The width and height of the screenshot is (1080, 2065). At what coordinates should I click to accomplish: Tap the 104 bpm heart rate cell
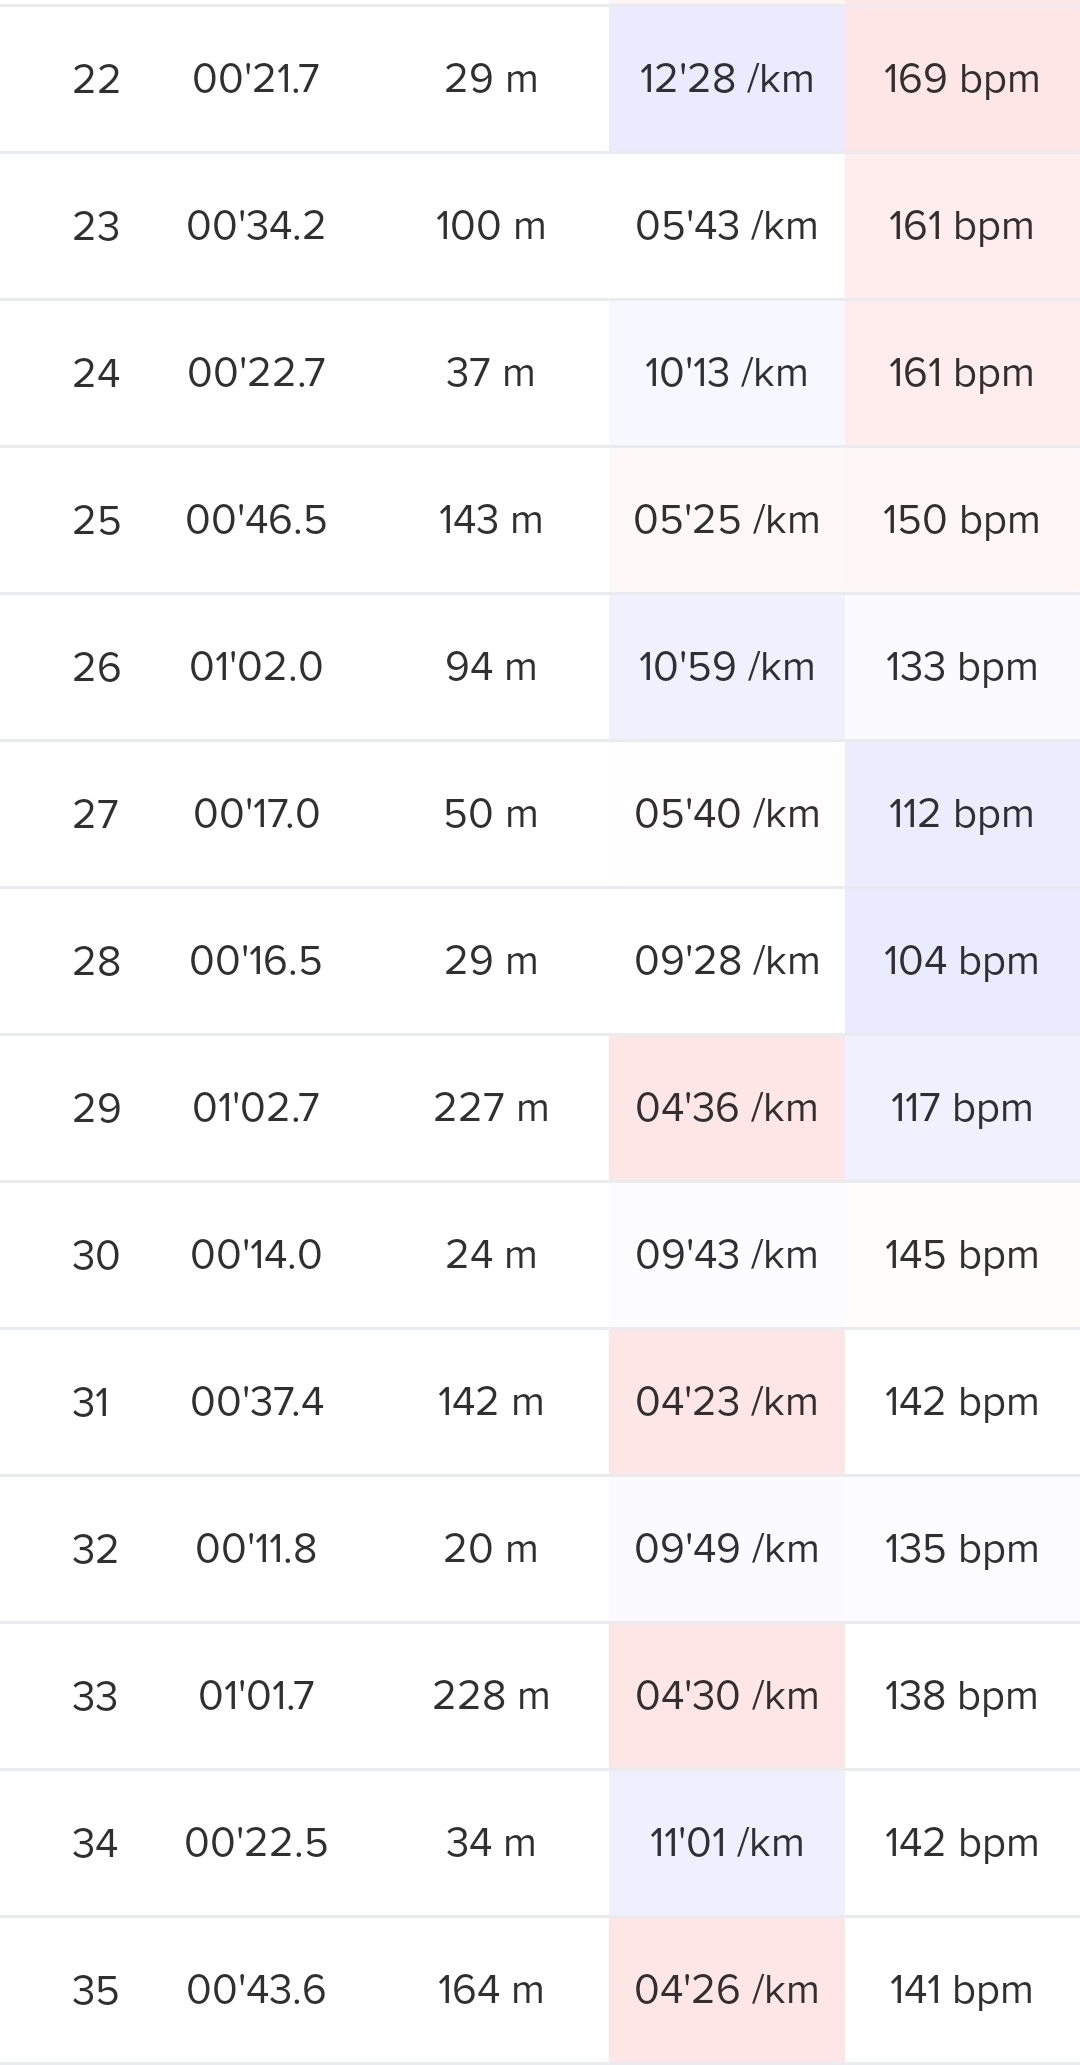pyautogui.click(x=961, y=961)
